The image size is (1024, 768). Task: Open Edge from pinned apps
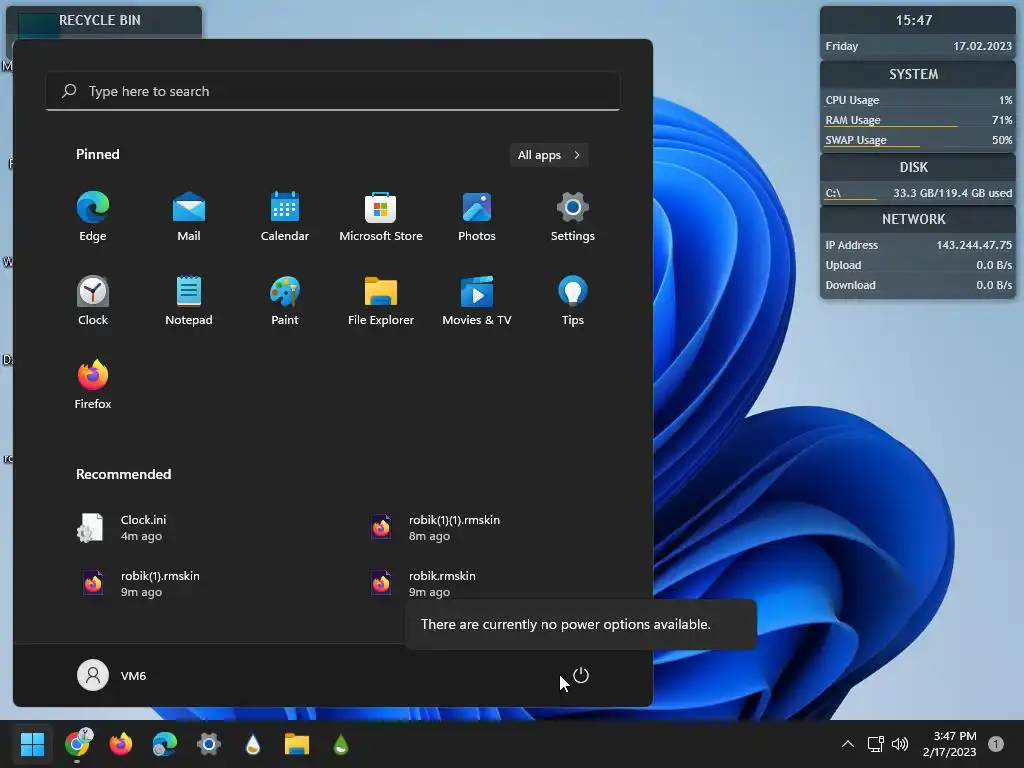point(93,217)
